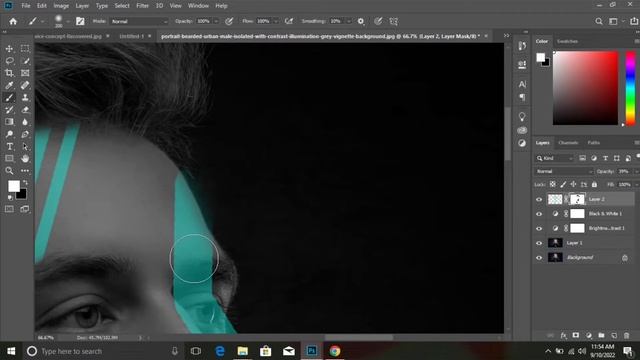
Task: Select the Eraser tool
Action: 25,109
